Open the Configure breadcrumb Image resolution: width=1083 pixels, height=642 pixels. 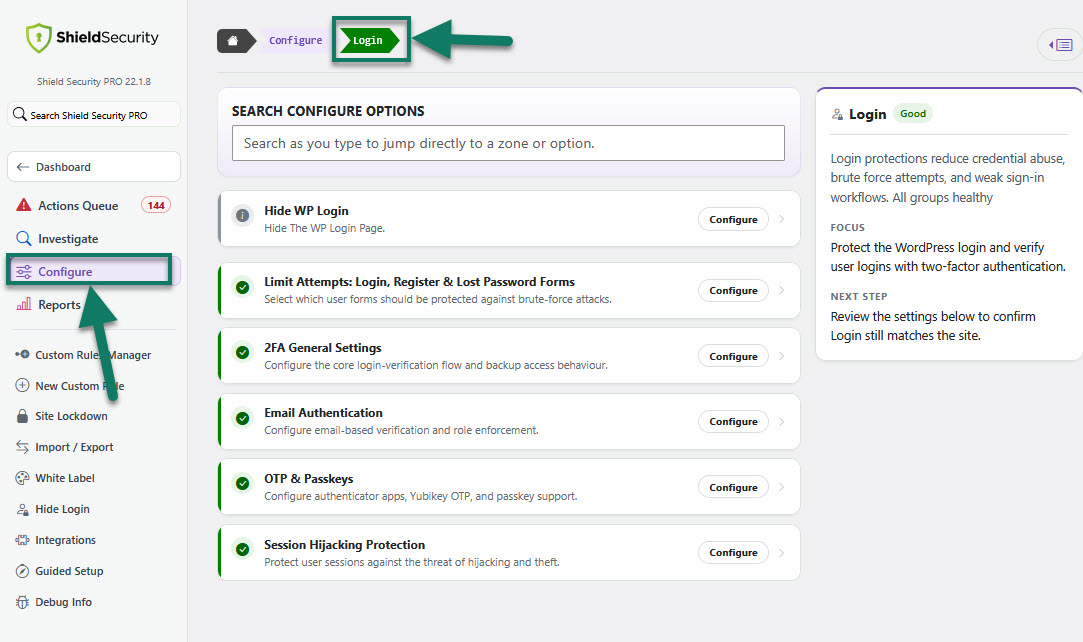pyautogui.click(x=296, y=41)
